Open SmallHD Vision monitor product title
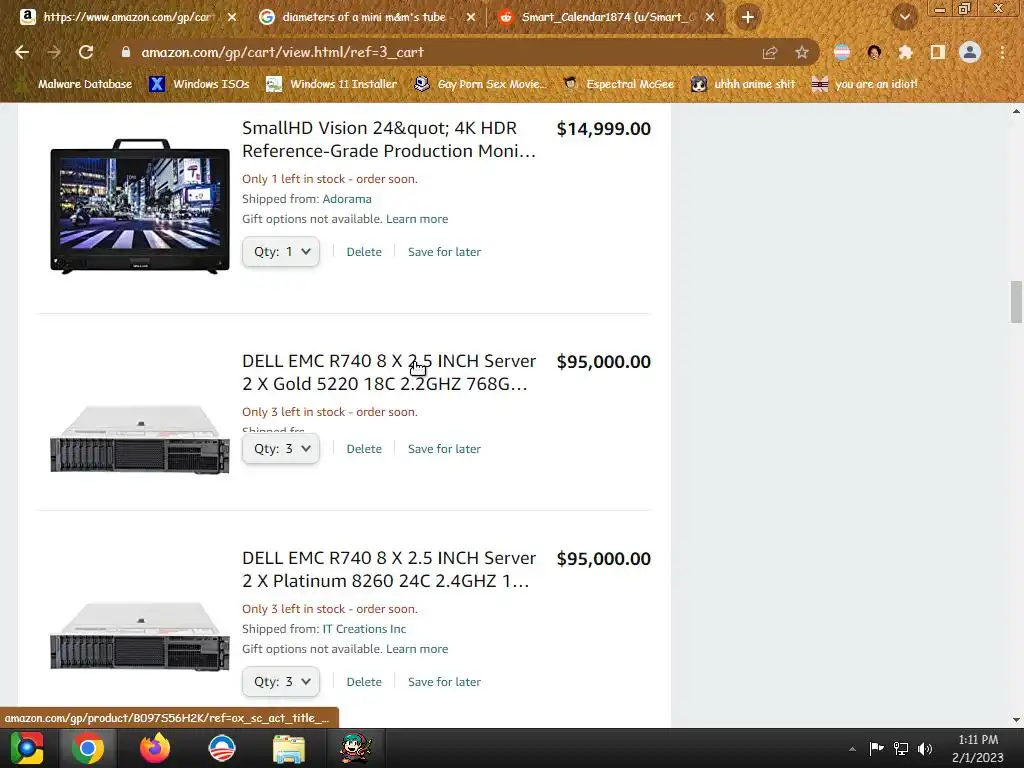The height and width of the screenshot is (768, 1024). coord(389,139)
